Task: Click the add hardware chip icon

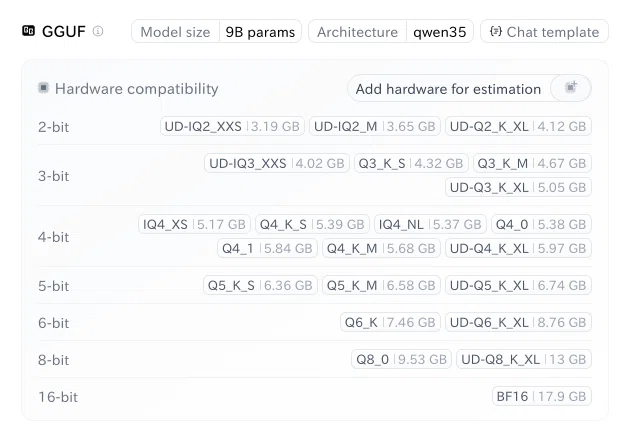Action: (571, 87)
